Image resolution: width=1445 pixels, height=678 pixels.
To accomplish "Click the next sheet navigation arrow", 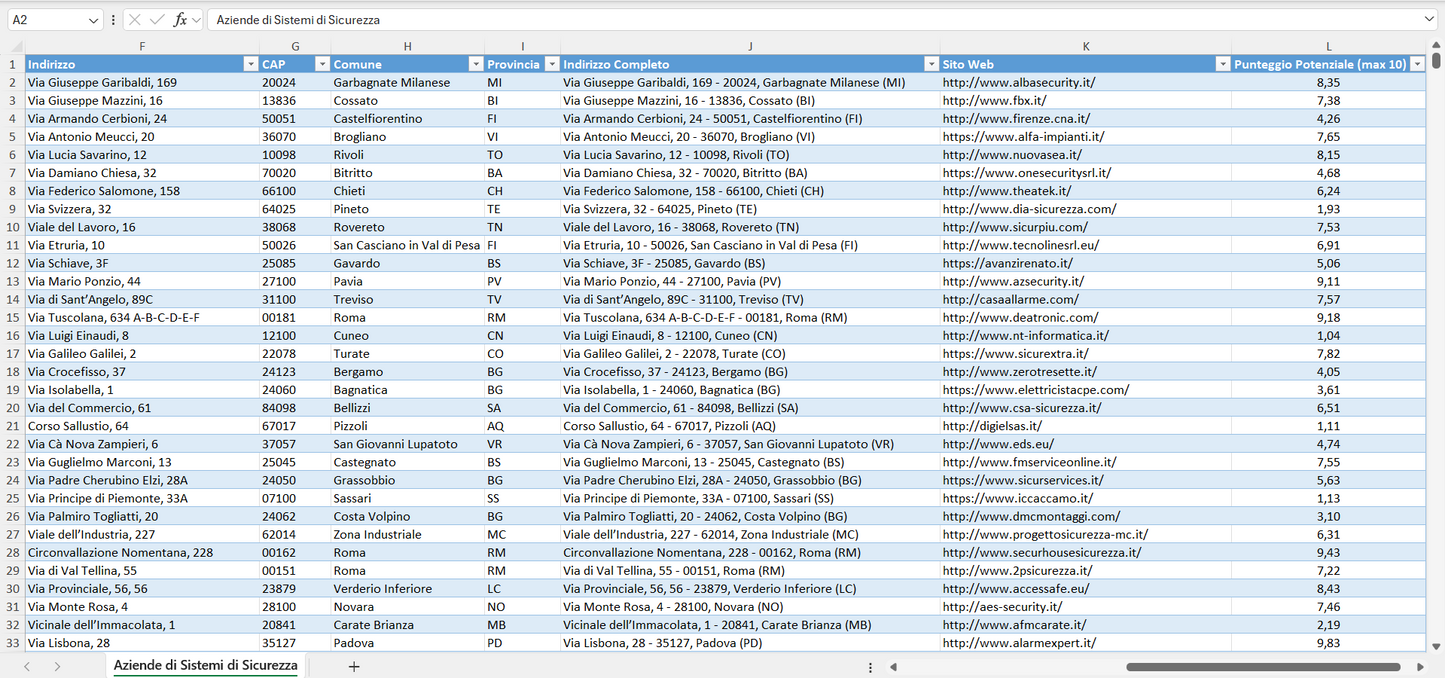I will click(57, 666).
